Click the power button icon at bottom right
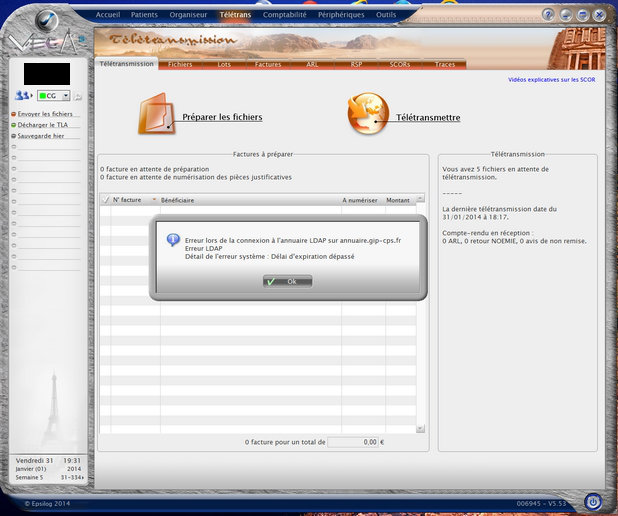 click(593, 502)
